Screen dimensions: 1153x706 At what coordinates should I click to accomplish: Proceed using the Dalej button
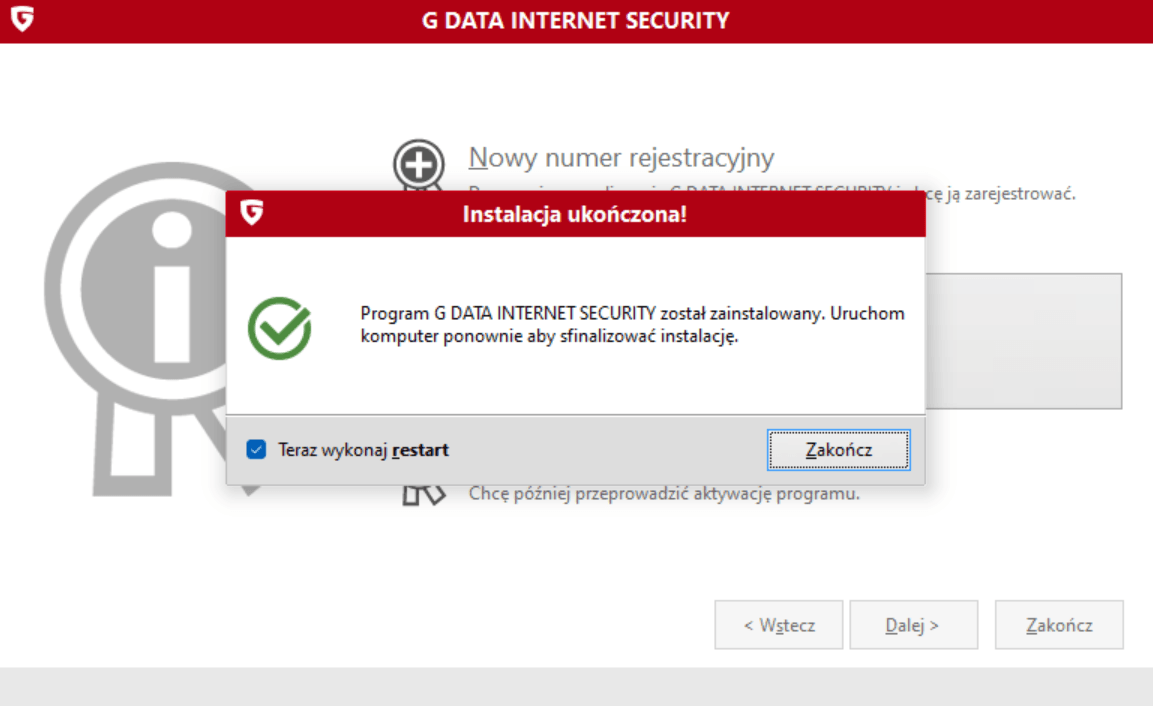(x=912, y=625)
